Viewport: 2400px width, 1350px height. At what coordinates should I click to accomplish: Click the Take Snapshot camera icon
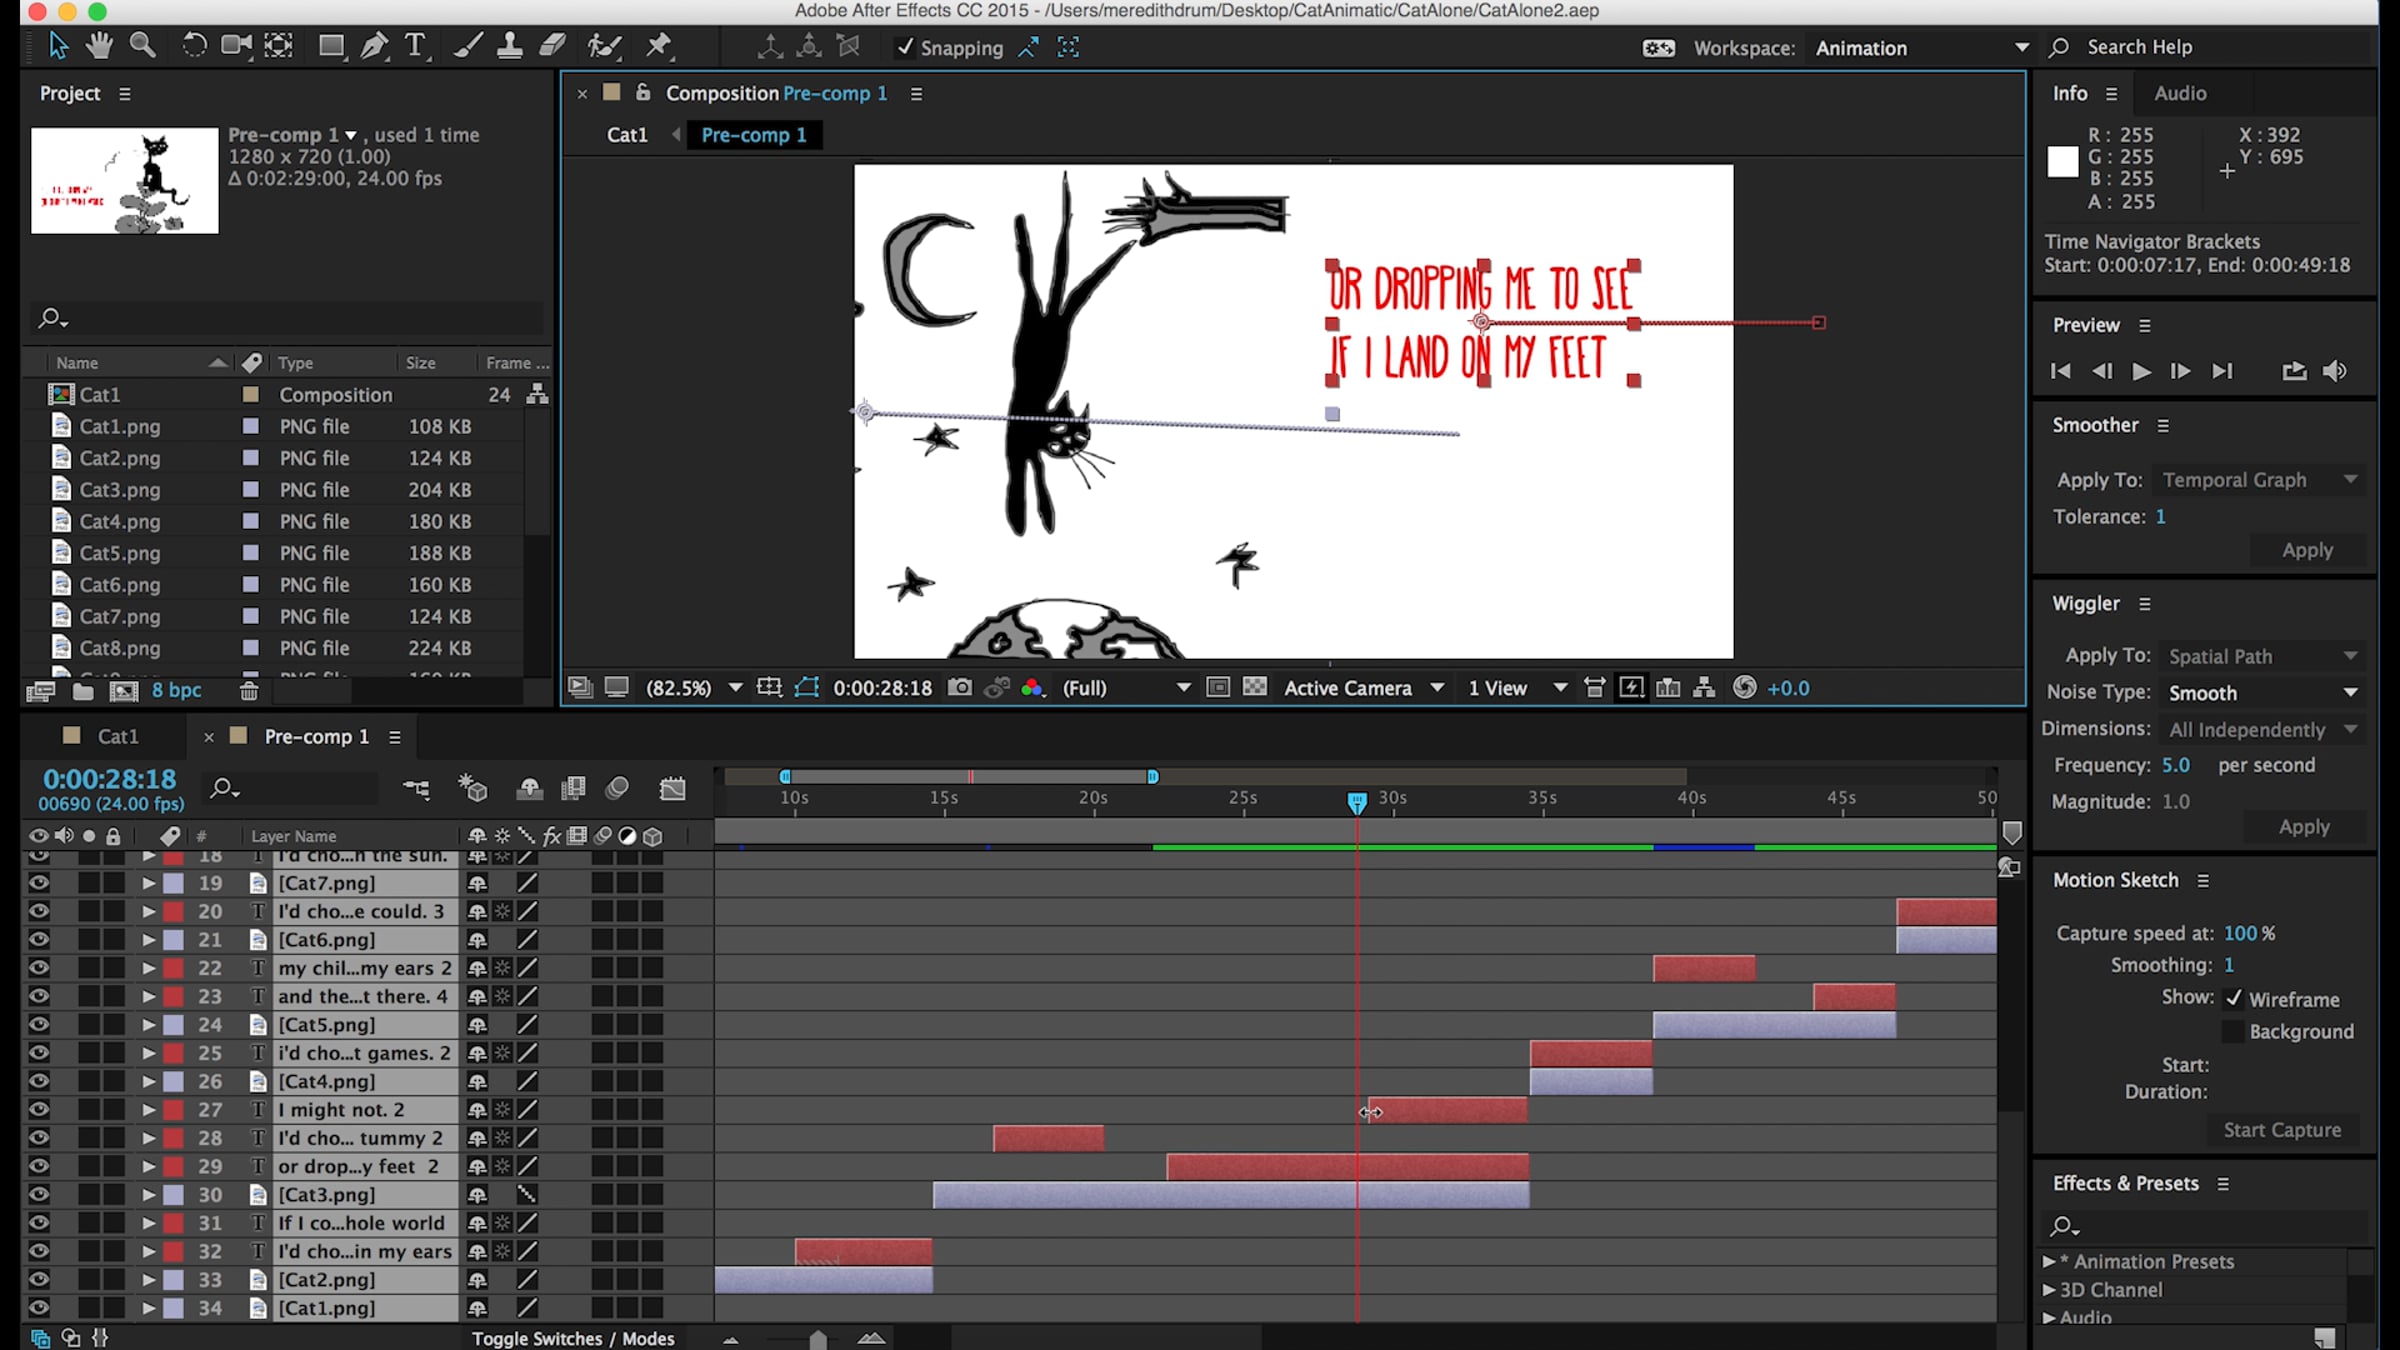point(959,688)
